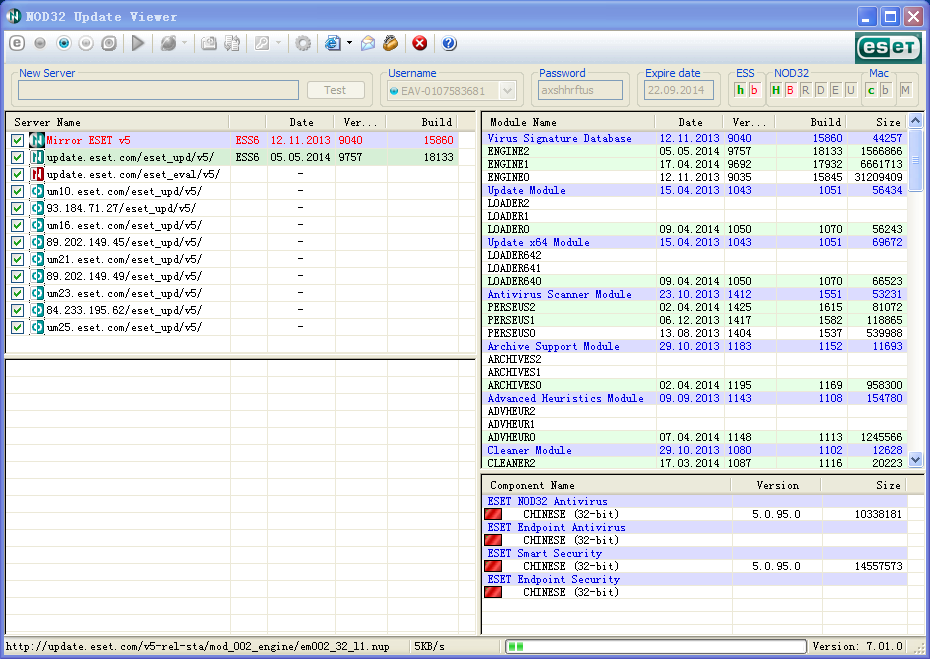Screen dimensions: 930x659
Task: Click the ESET 'e' toolbar icon
Action: (x=17, y=43)
